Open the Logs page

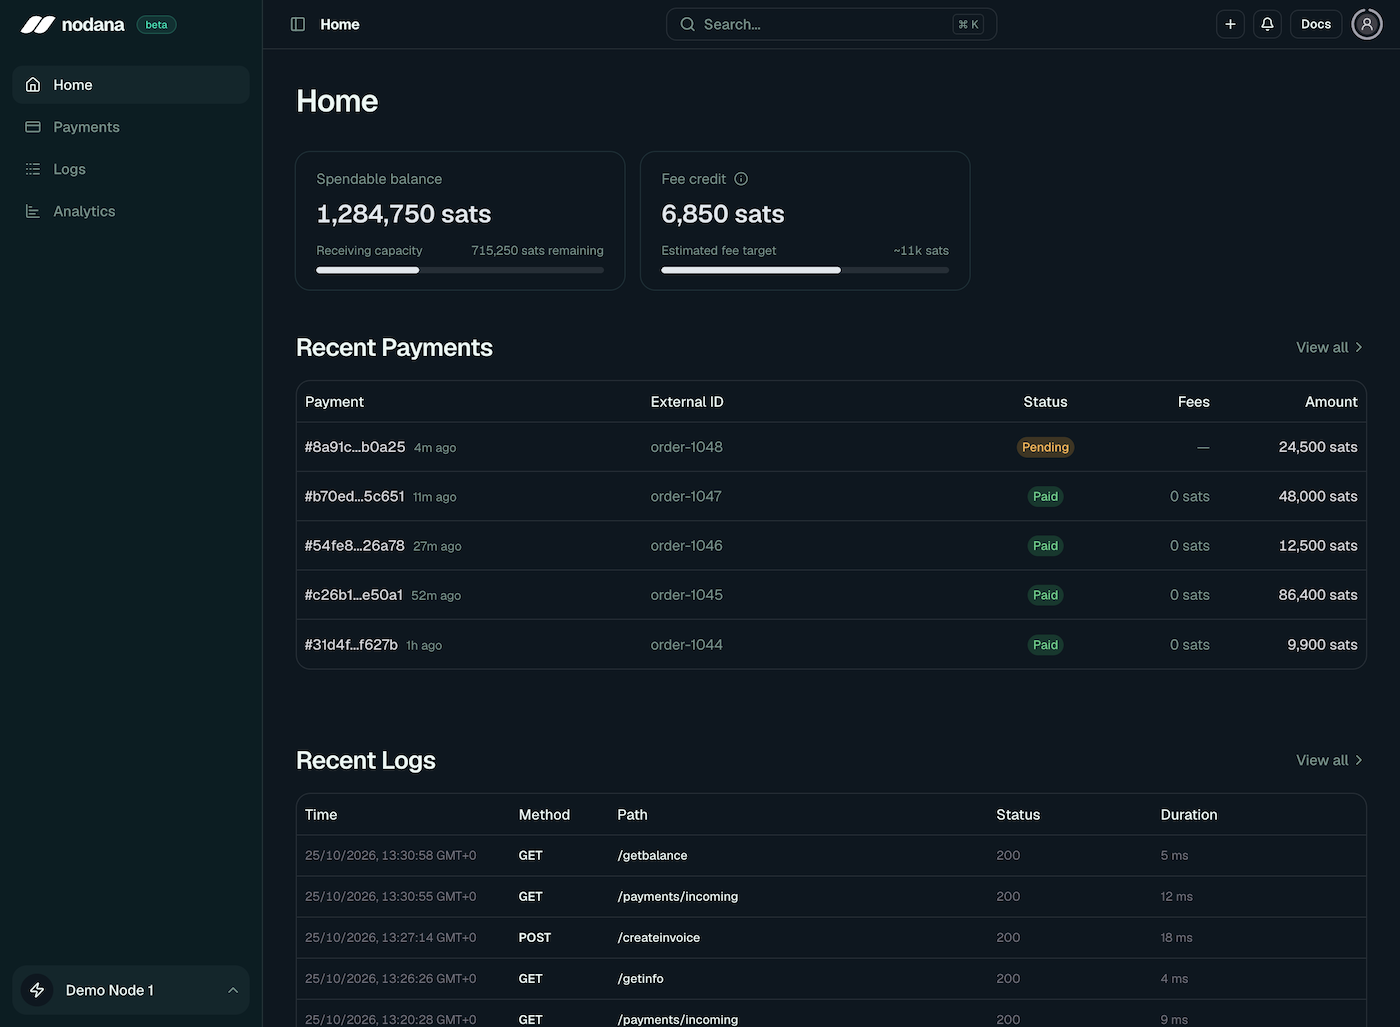(x=131, y=169)
